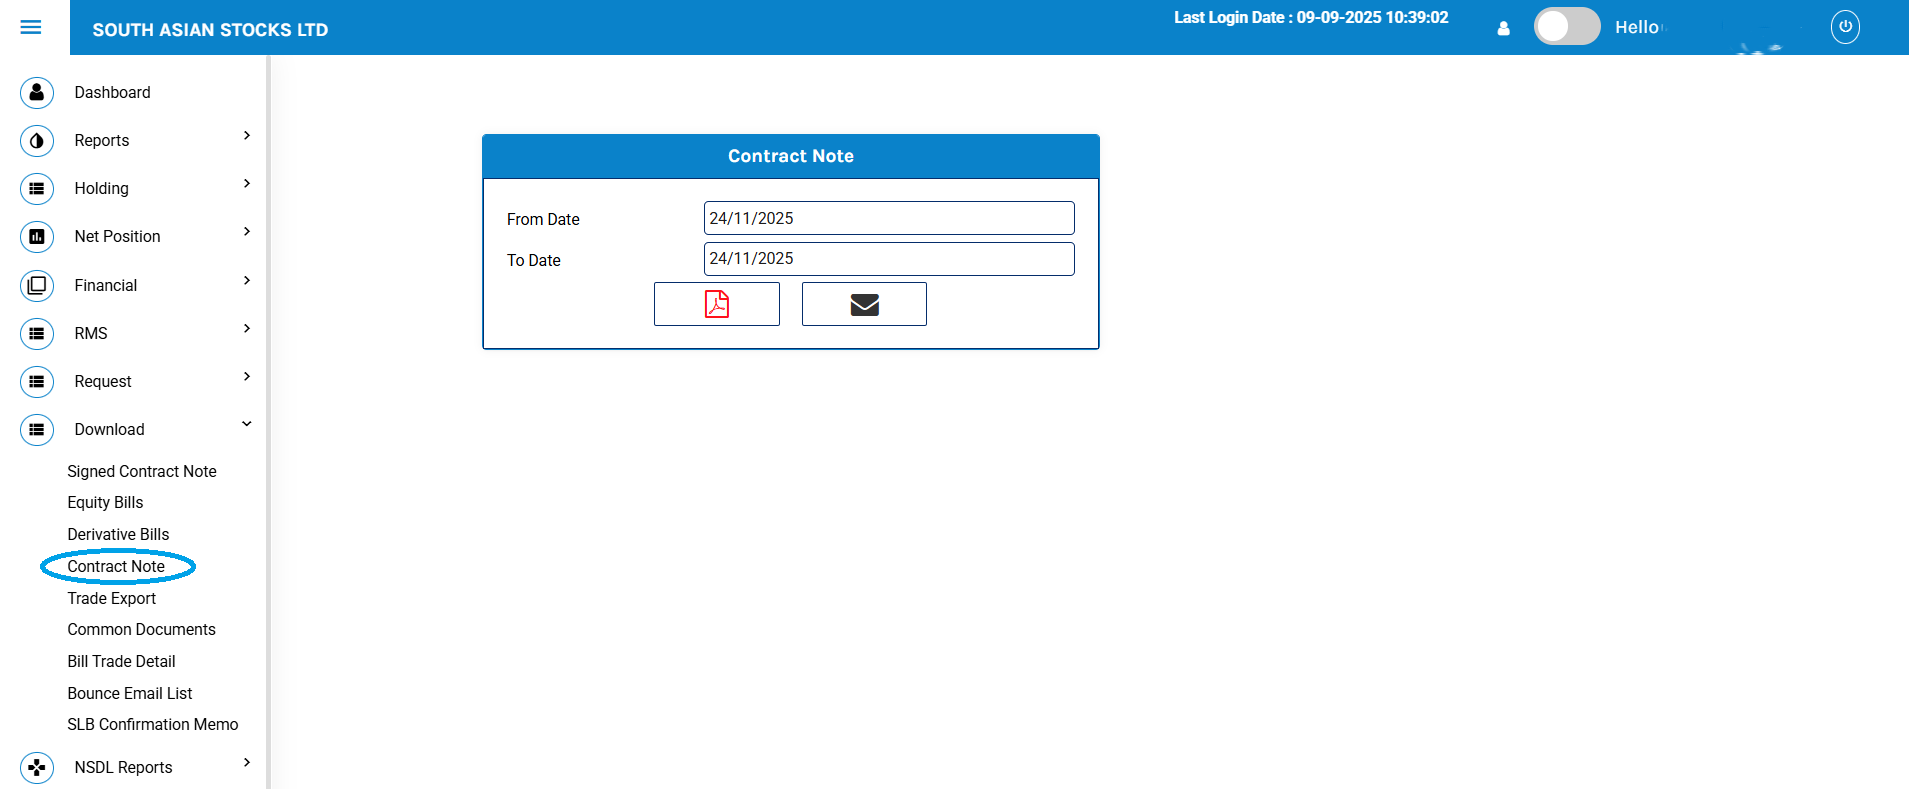Click the From Date input field
This screenshot has width=1909, height=789.
point(888,218)
